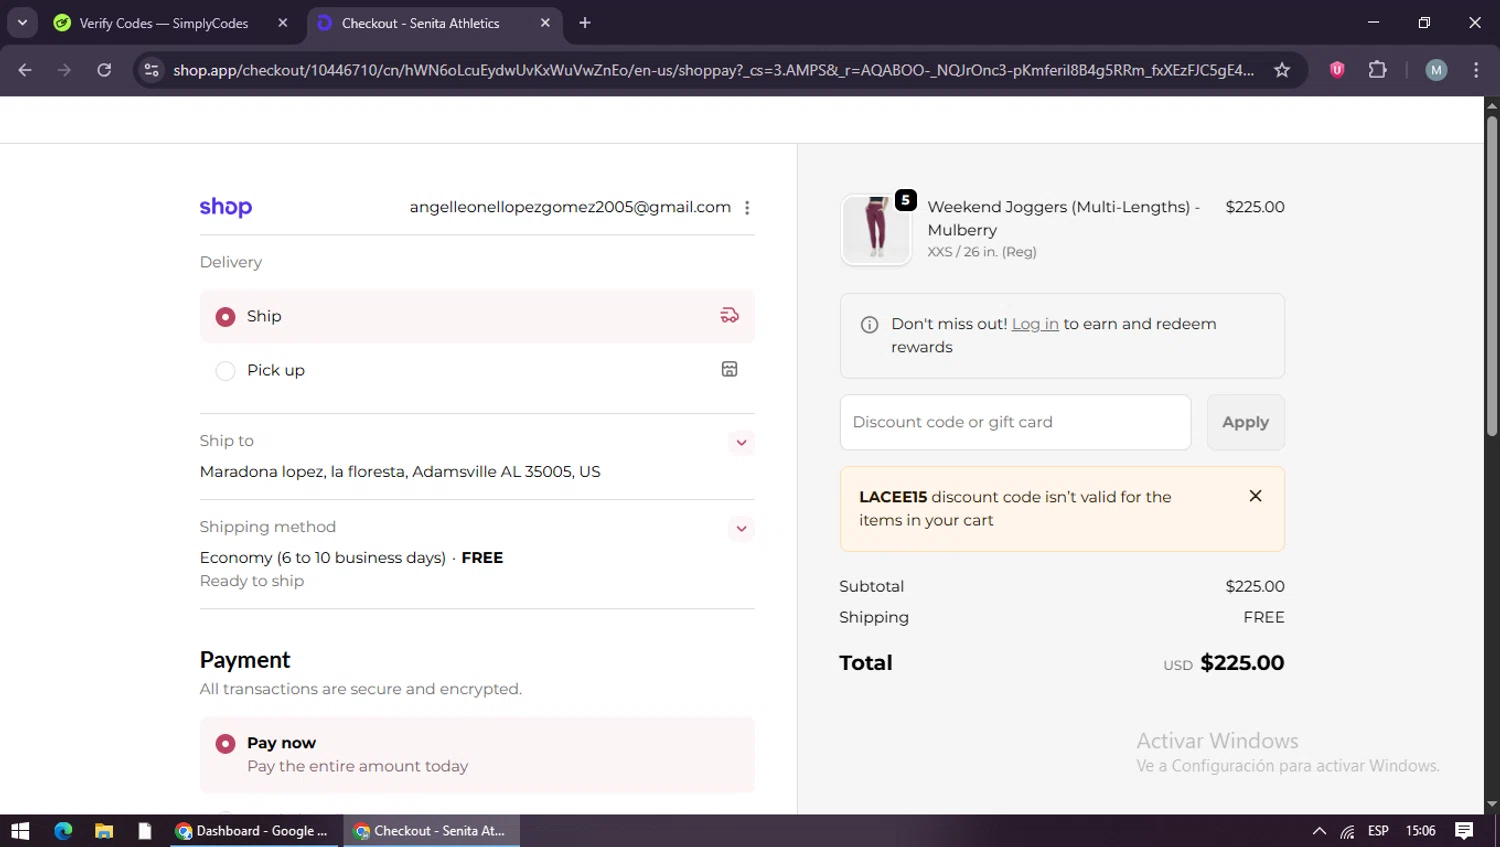Select the Pick up delivery radio button
Screen dimensions: 1500x847
pos(226,371)
